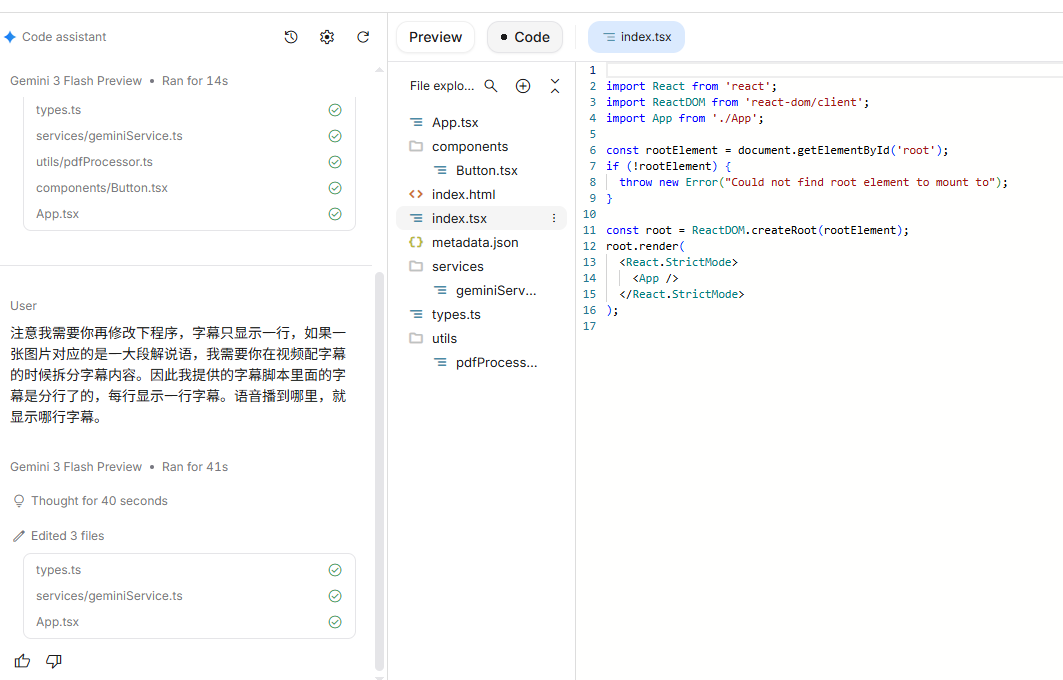The width and height of the screenshot is (1063, 680).
Task: Toggle the utils folder
Action: tap(444, 338)
